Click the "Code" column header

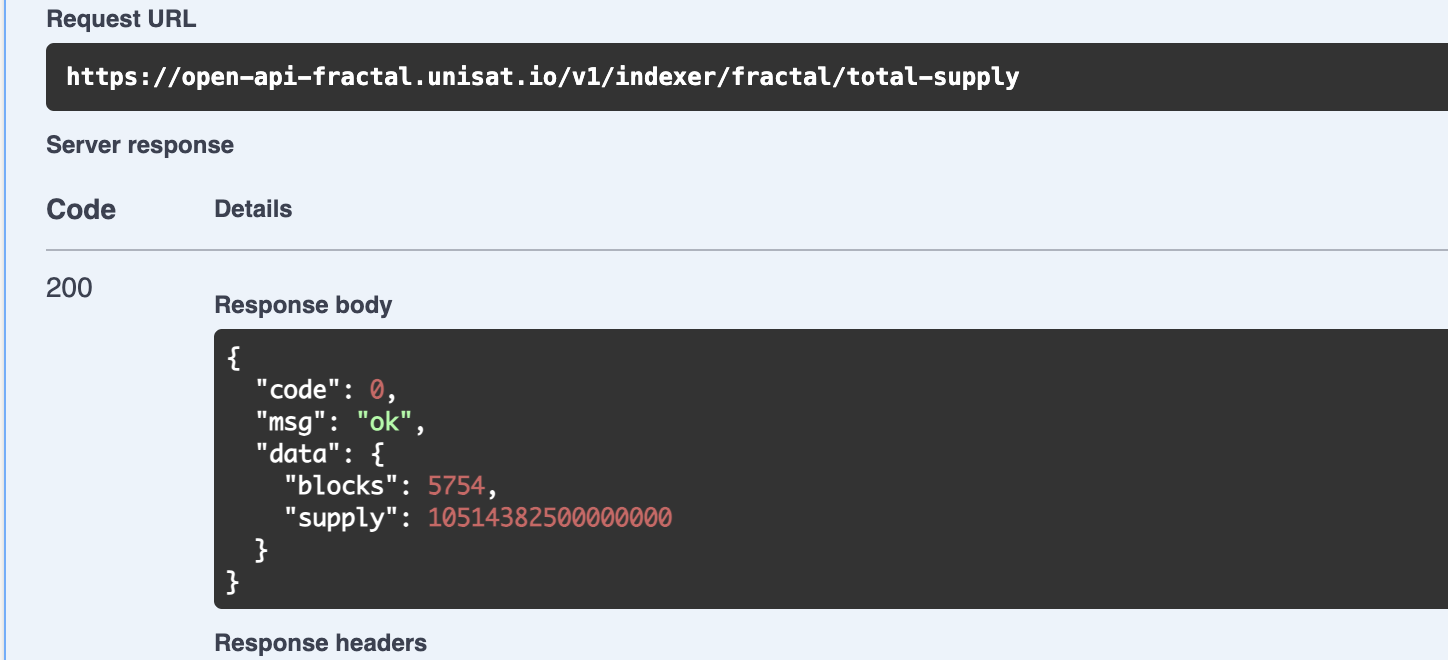[x=81, y=210]
